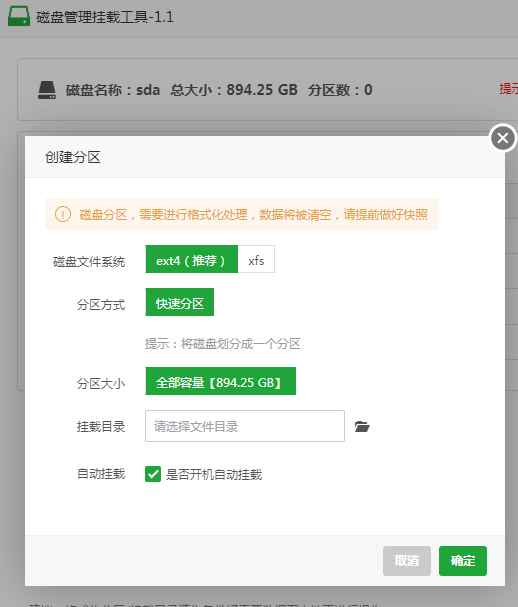Click the red 提示 text at right
This screenshot has width=518, height=607.
coord(508,88)
